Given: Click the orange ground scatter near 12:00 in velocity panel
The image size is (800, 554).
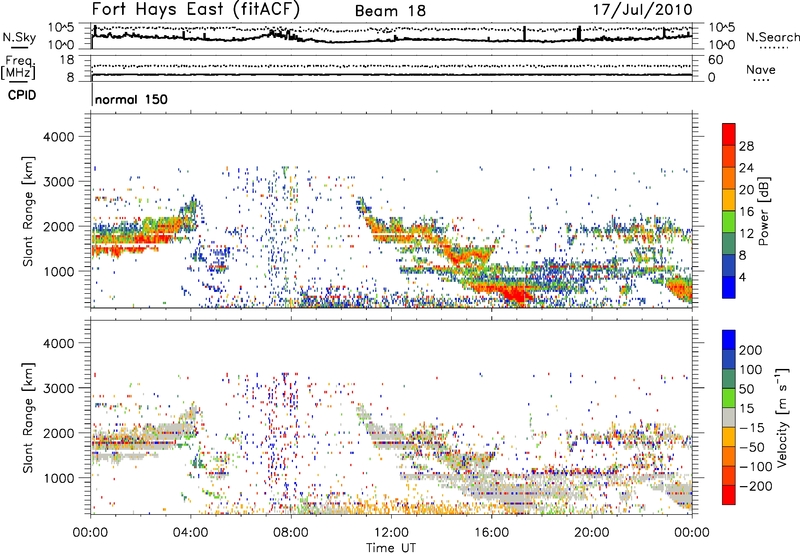Looking at the screenshot, I should click(391, 508).
